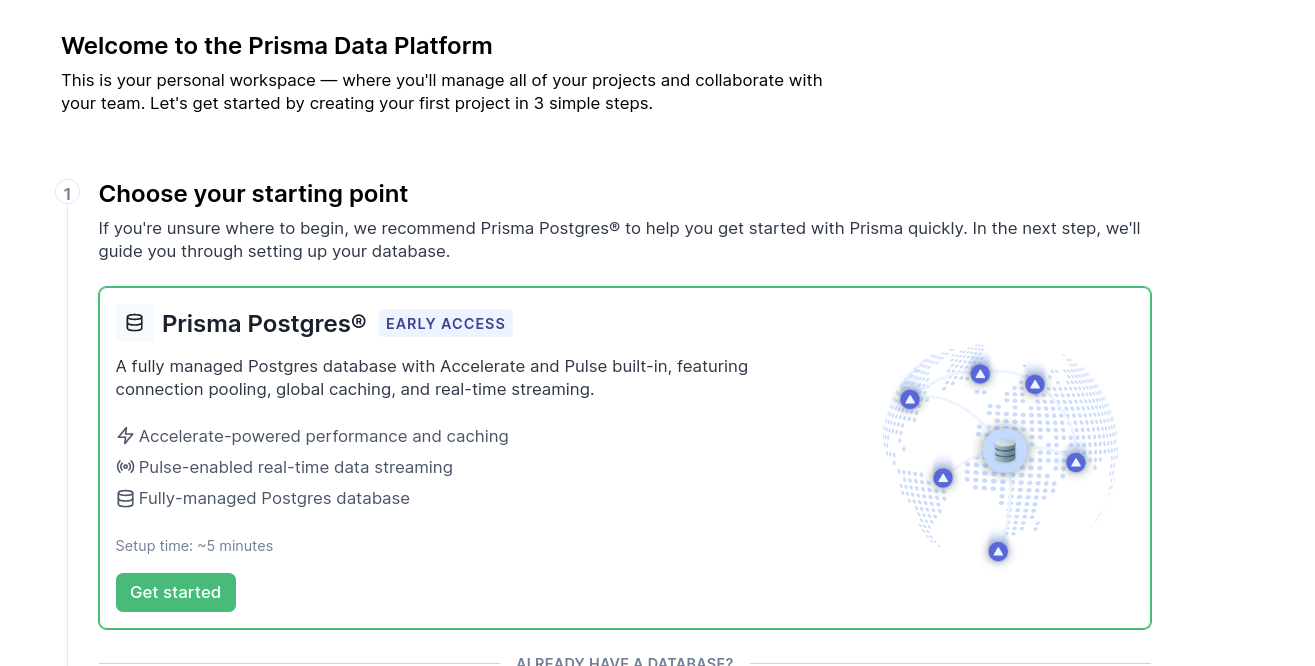This screenshot has width=1315, height=666.
Task: Start Prisma Postgres with Get started button
Action: click(176, 592)
